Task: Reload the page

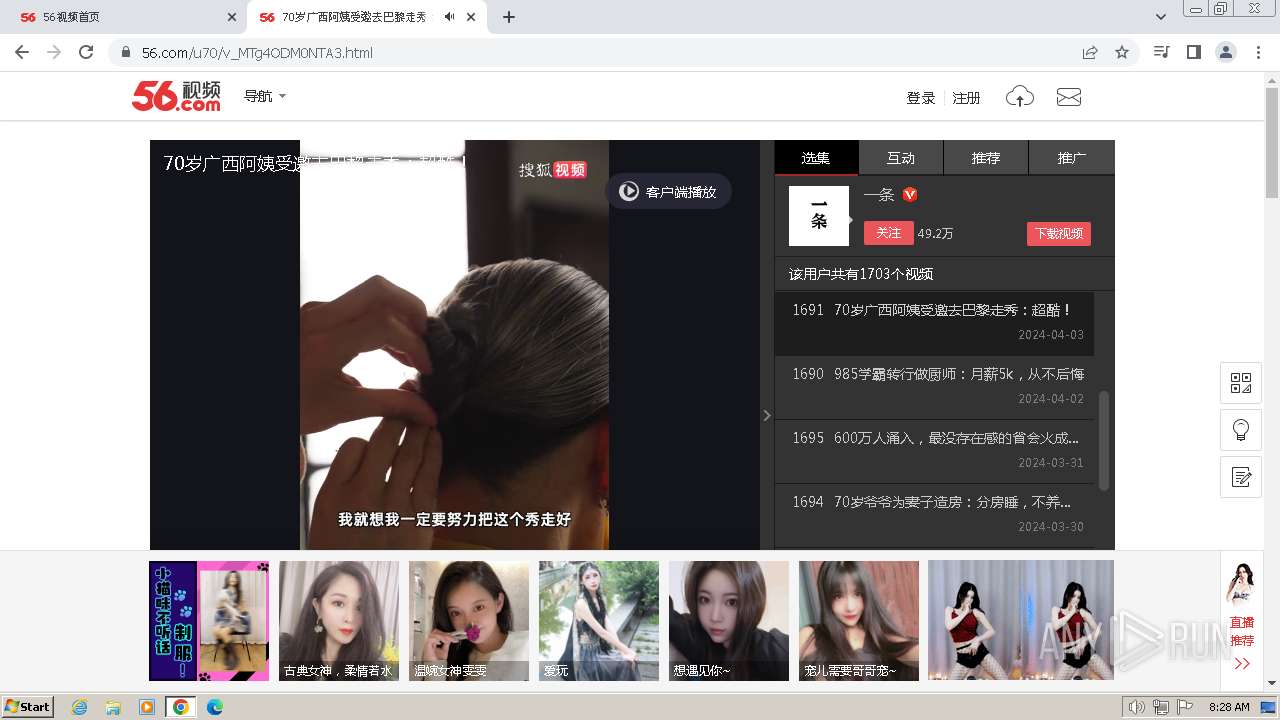Action: pyautogui.click(x=86, y=52)
